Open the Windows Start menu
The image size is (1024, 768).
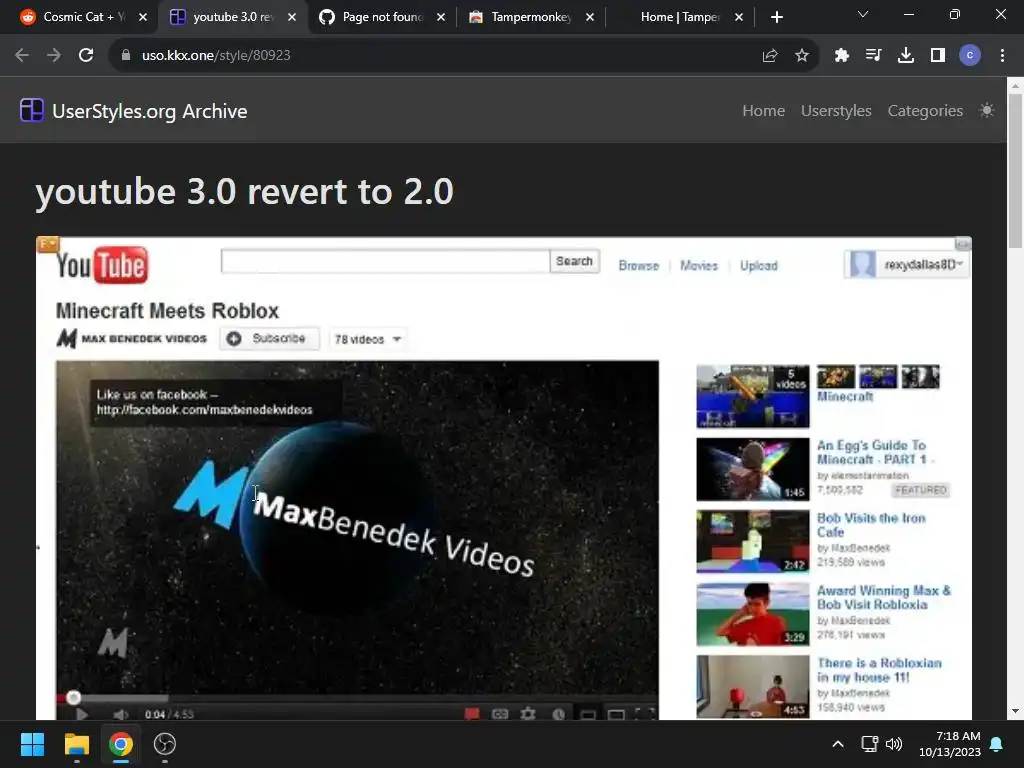(32, 744)
